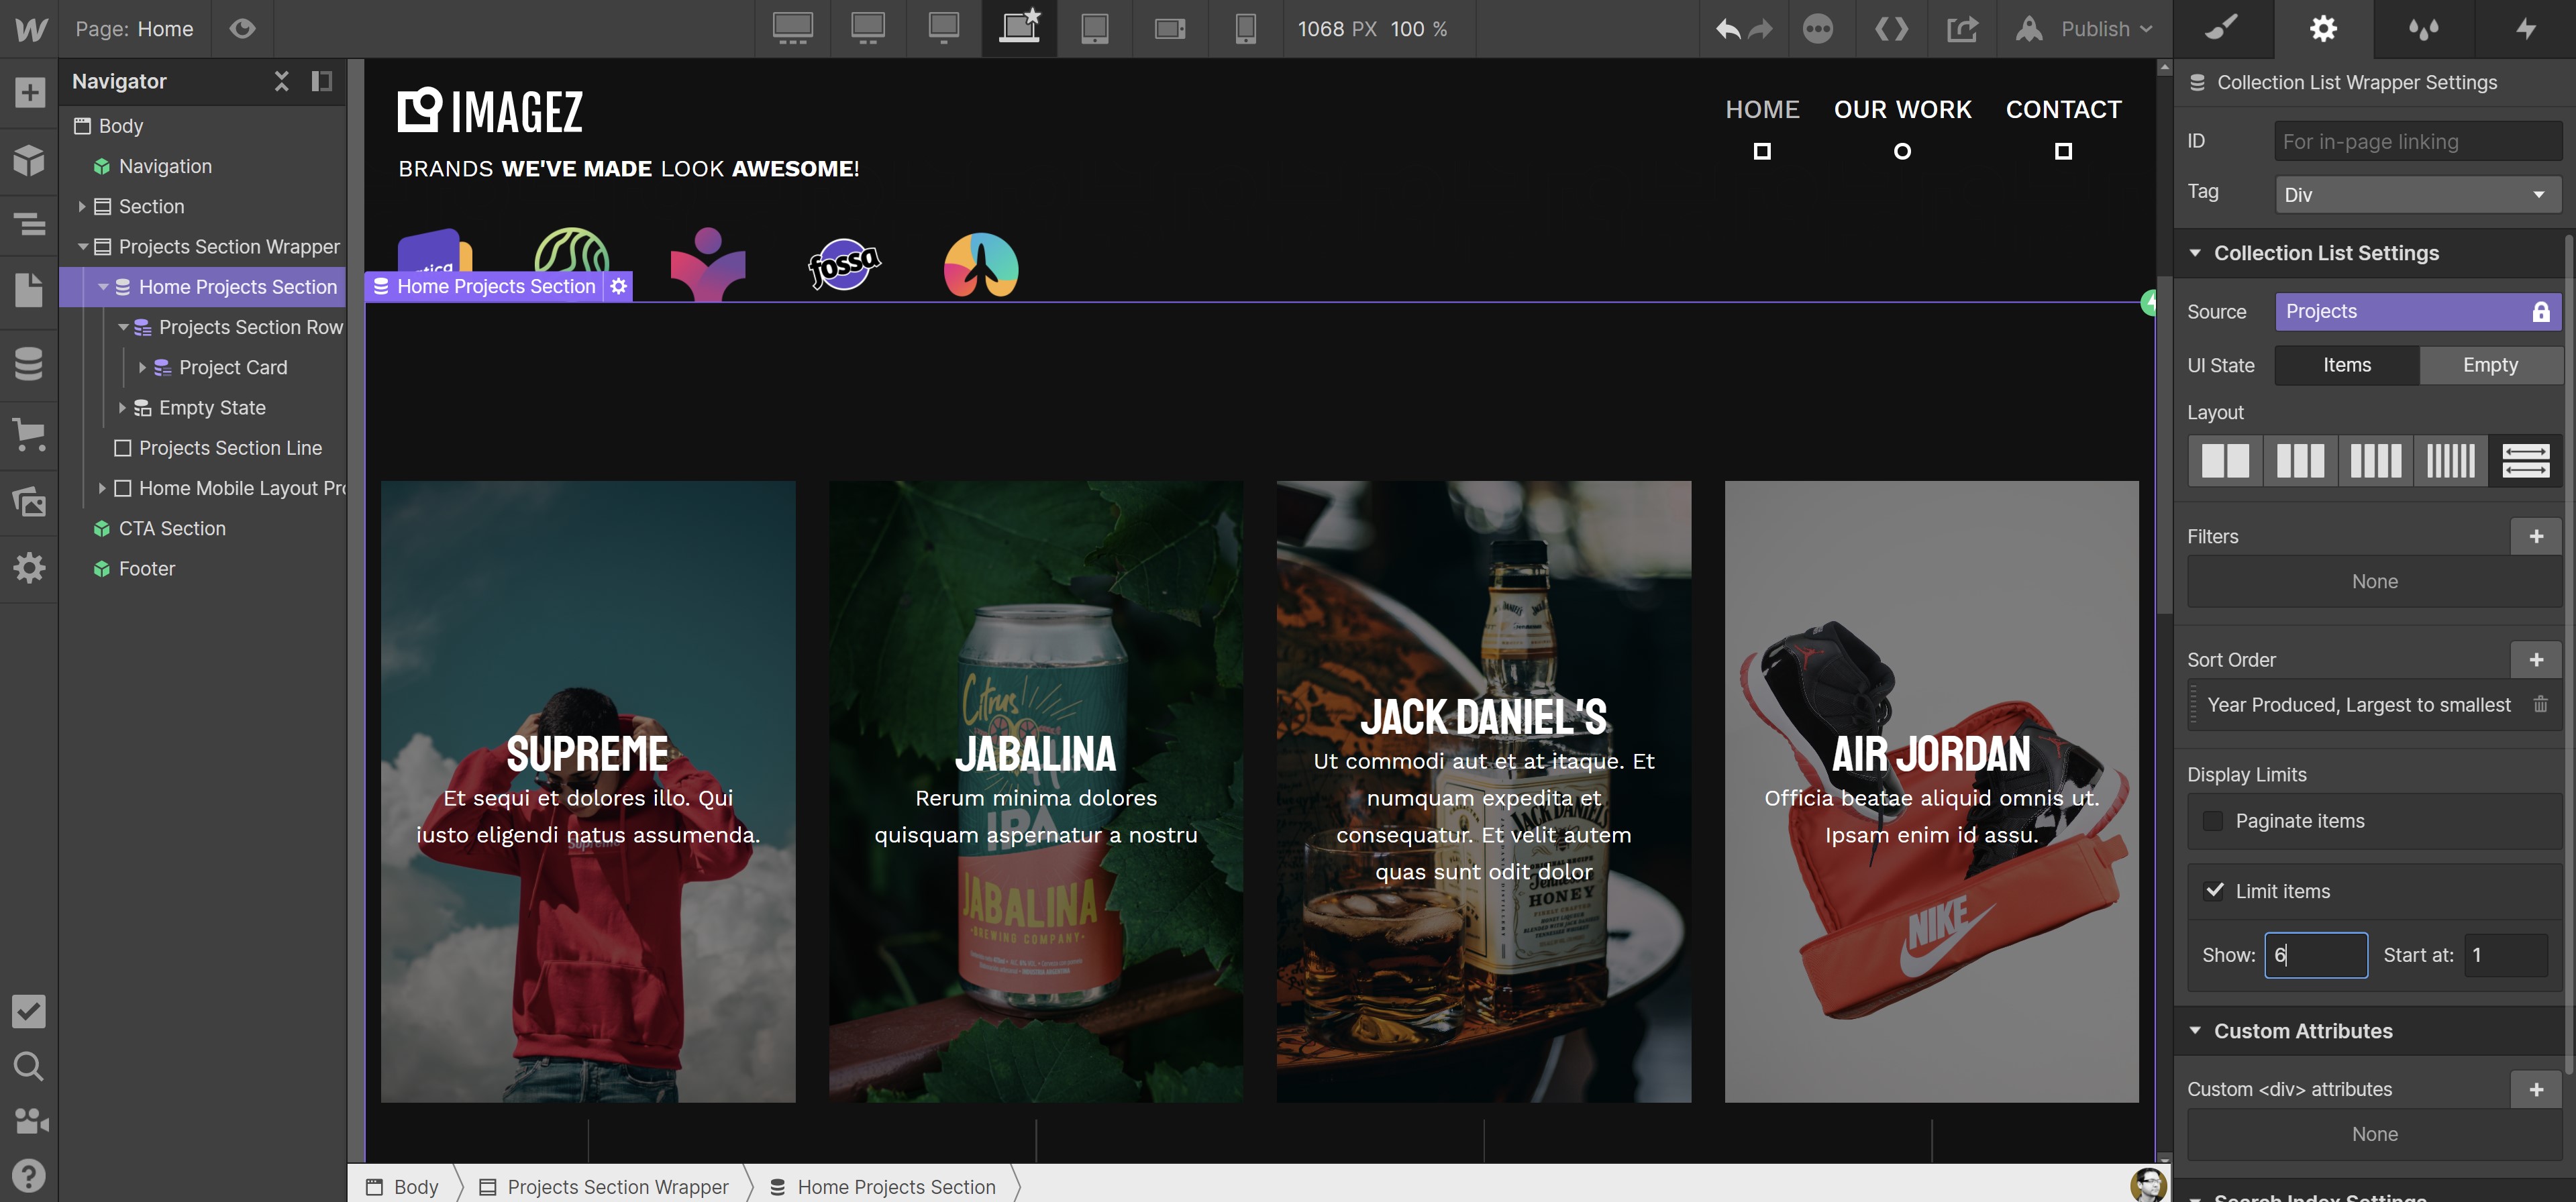Switch to the Style brush tab
This screenshot has width=2576, height=1202.
click(x=2222, y=28)
